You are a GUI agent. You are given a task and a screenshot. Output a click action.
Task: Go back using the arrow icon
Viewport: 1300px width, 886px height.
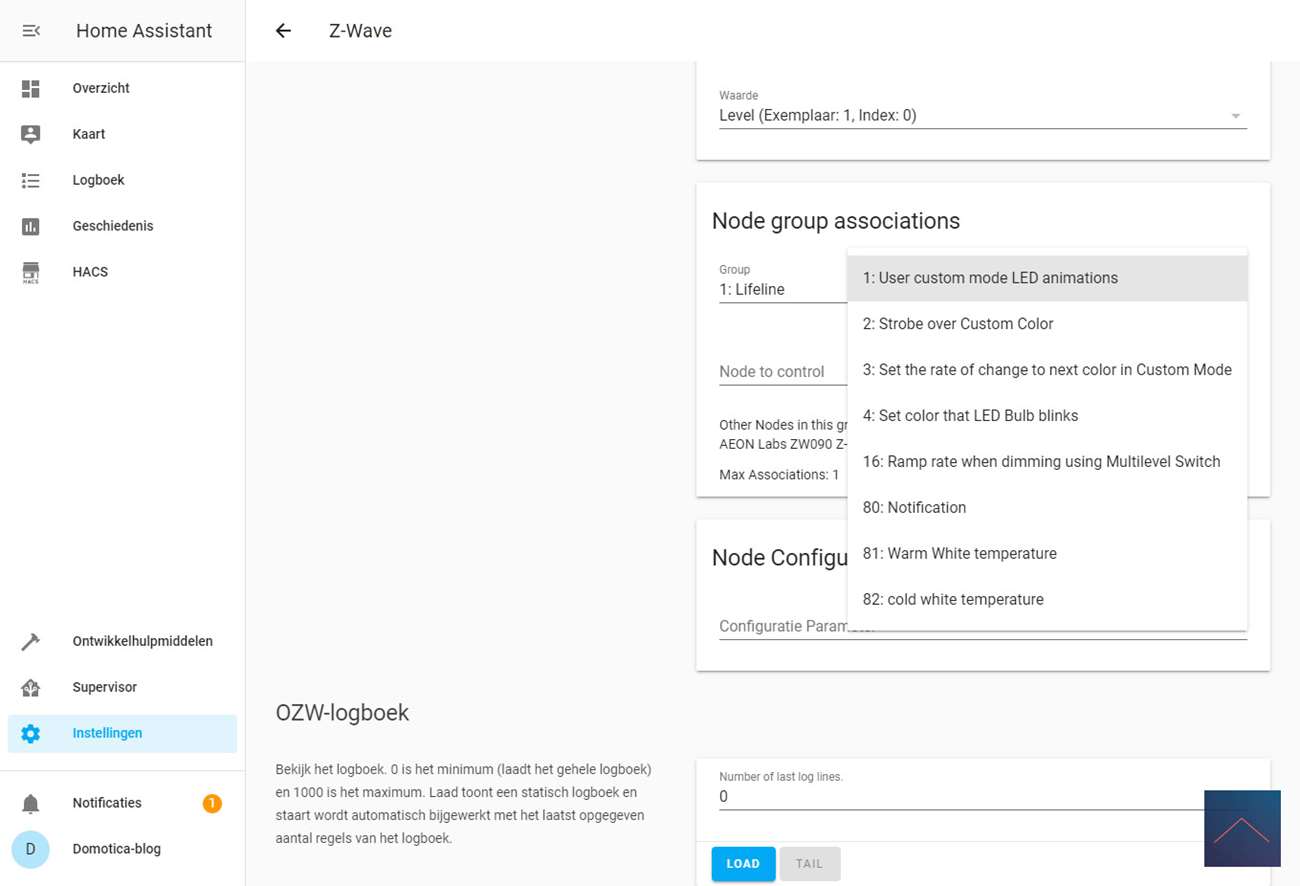283,31
